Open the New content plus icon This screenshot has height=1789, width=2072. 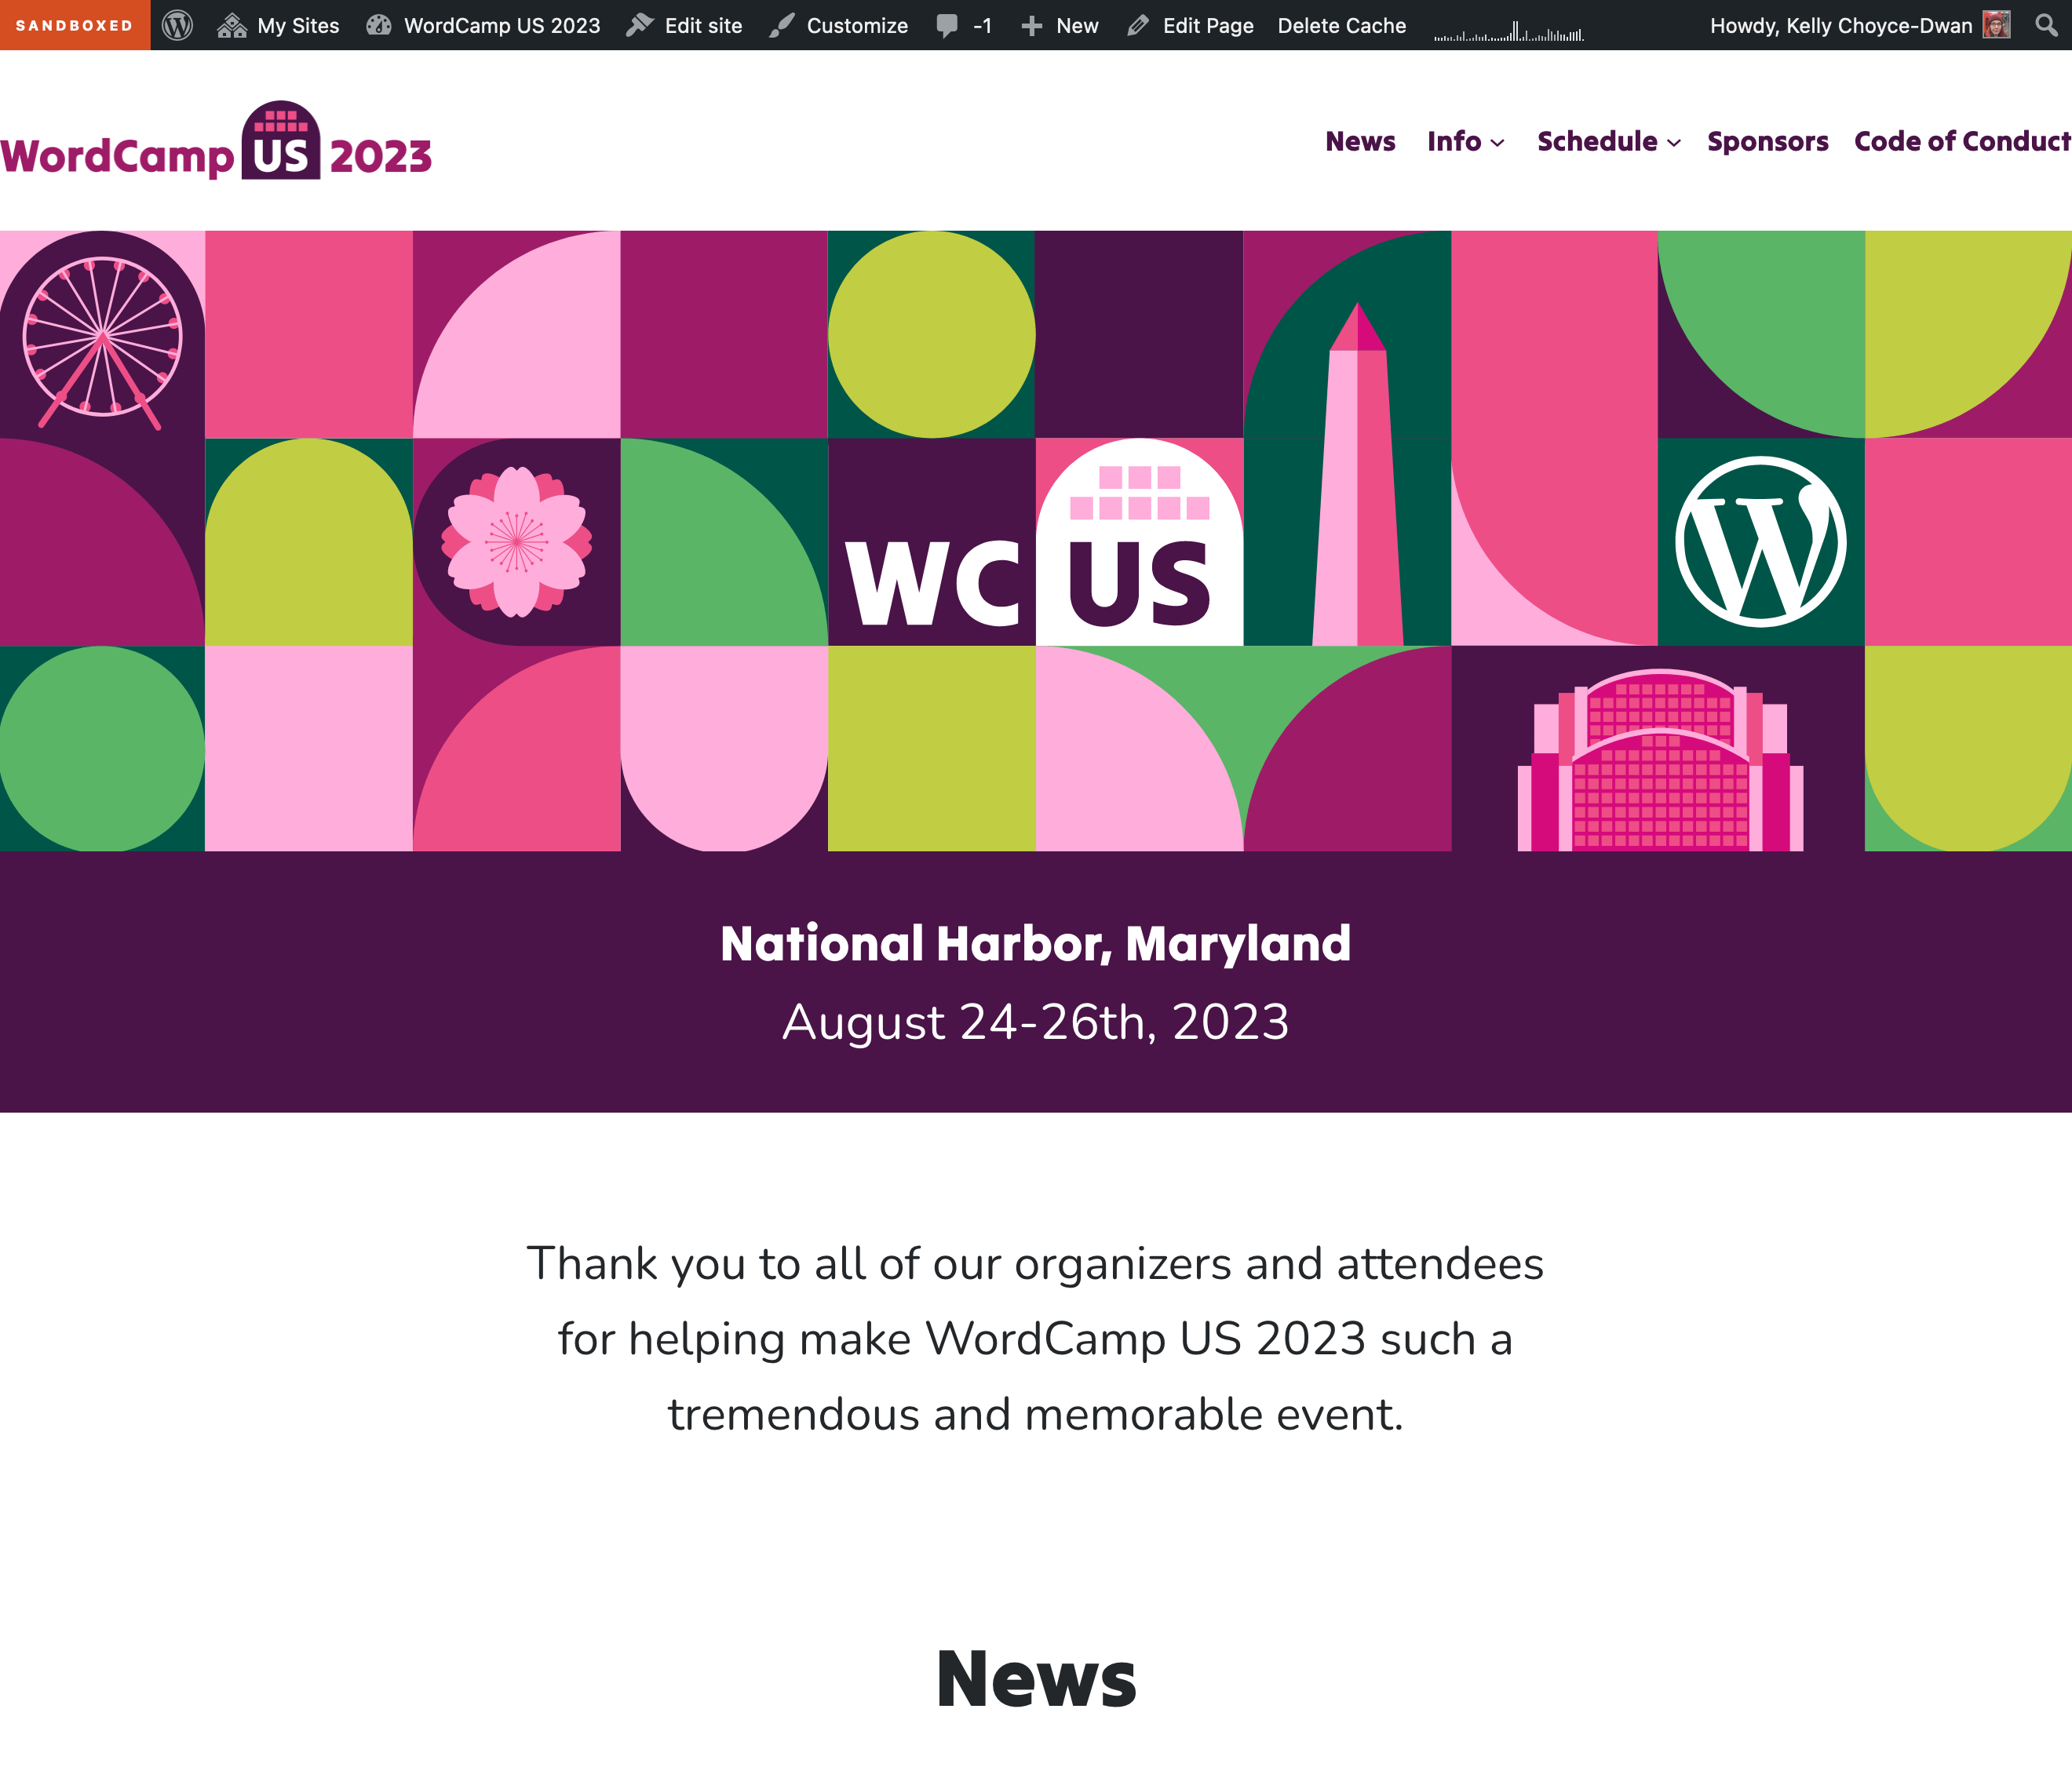[x=1032, y=25]
